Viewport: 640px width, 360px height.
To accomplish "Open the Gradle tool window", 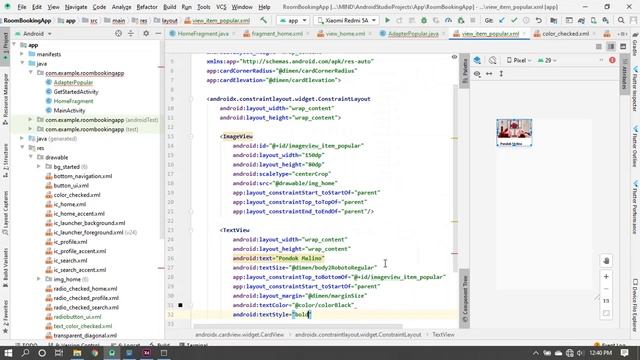I will point(635,45).
